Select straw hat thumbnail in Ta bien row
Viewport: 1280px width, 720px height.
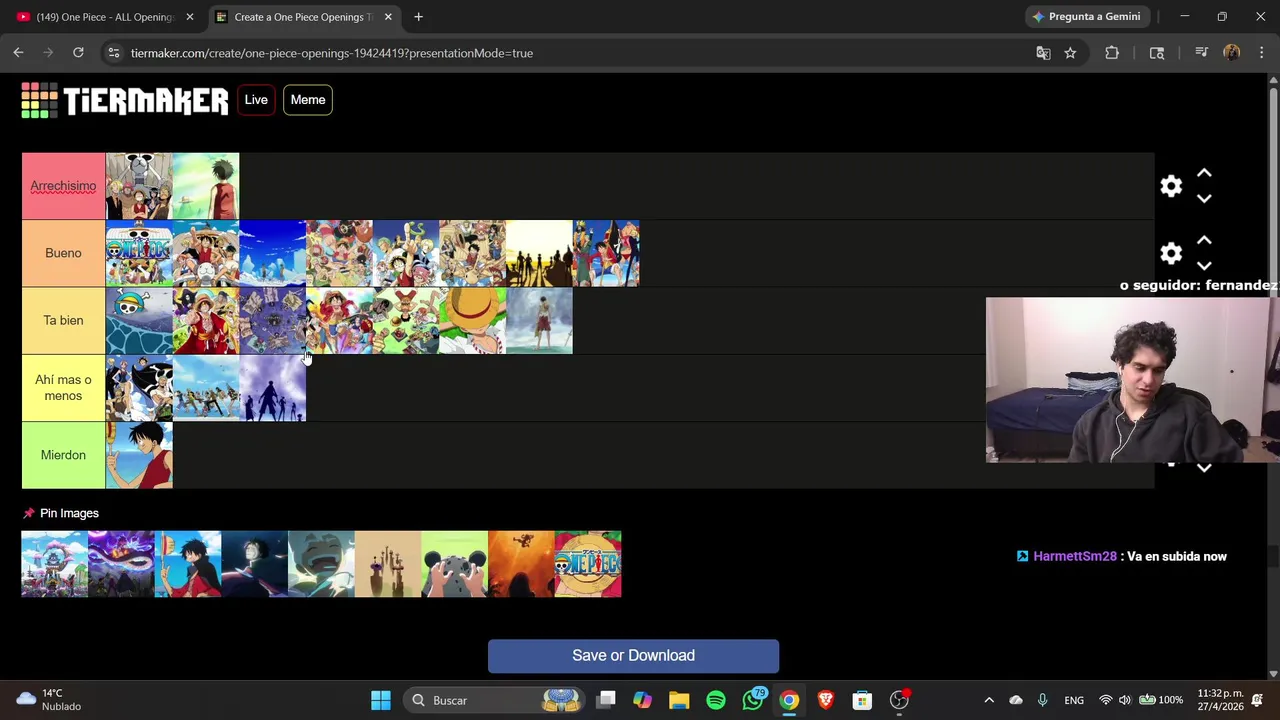(x=472, y=320)
